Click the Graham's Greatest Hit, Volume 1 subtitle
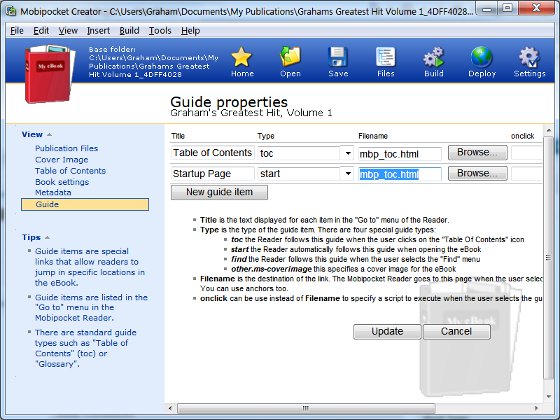560x420 pixels. point(251,113)
